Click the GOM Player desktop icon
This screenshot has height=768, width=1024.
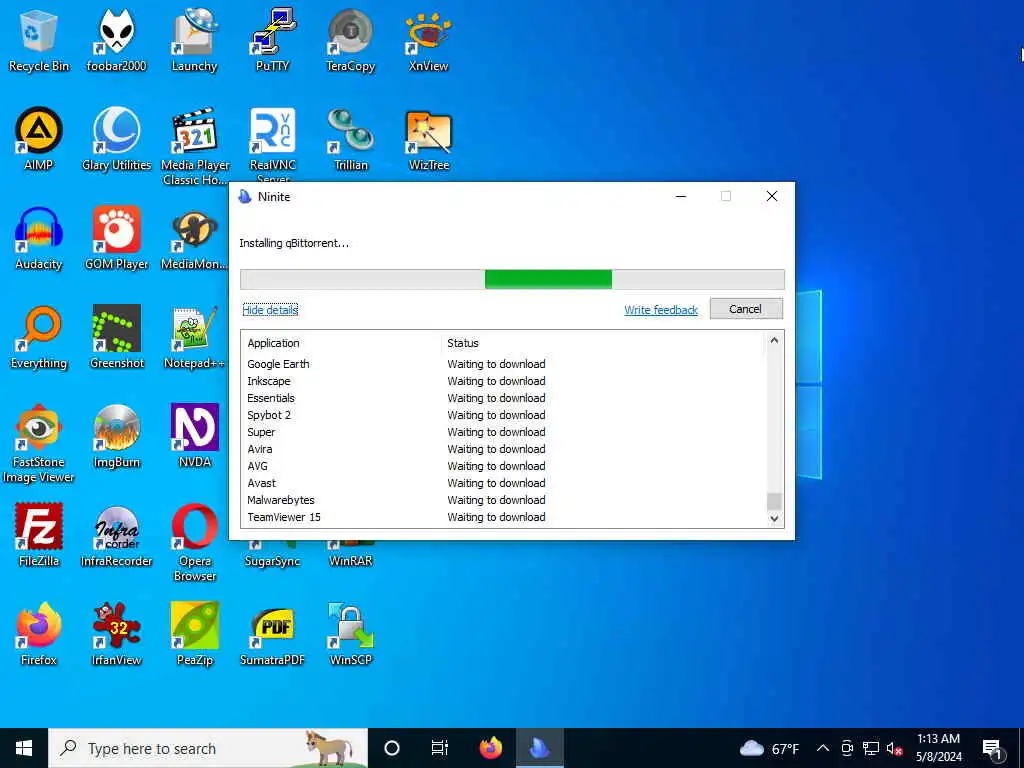click(116, 239)
